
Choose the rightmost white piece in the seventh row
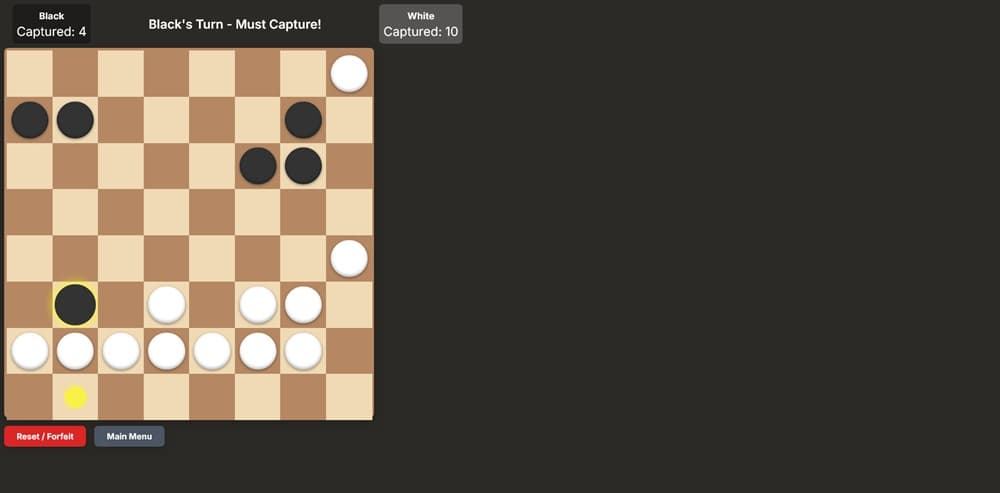[303, 351]
